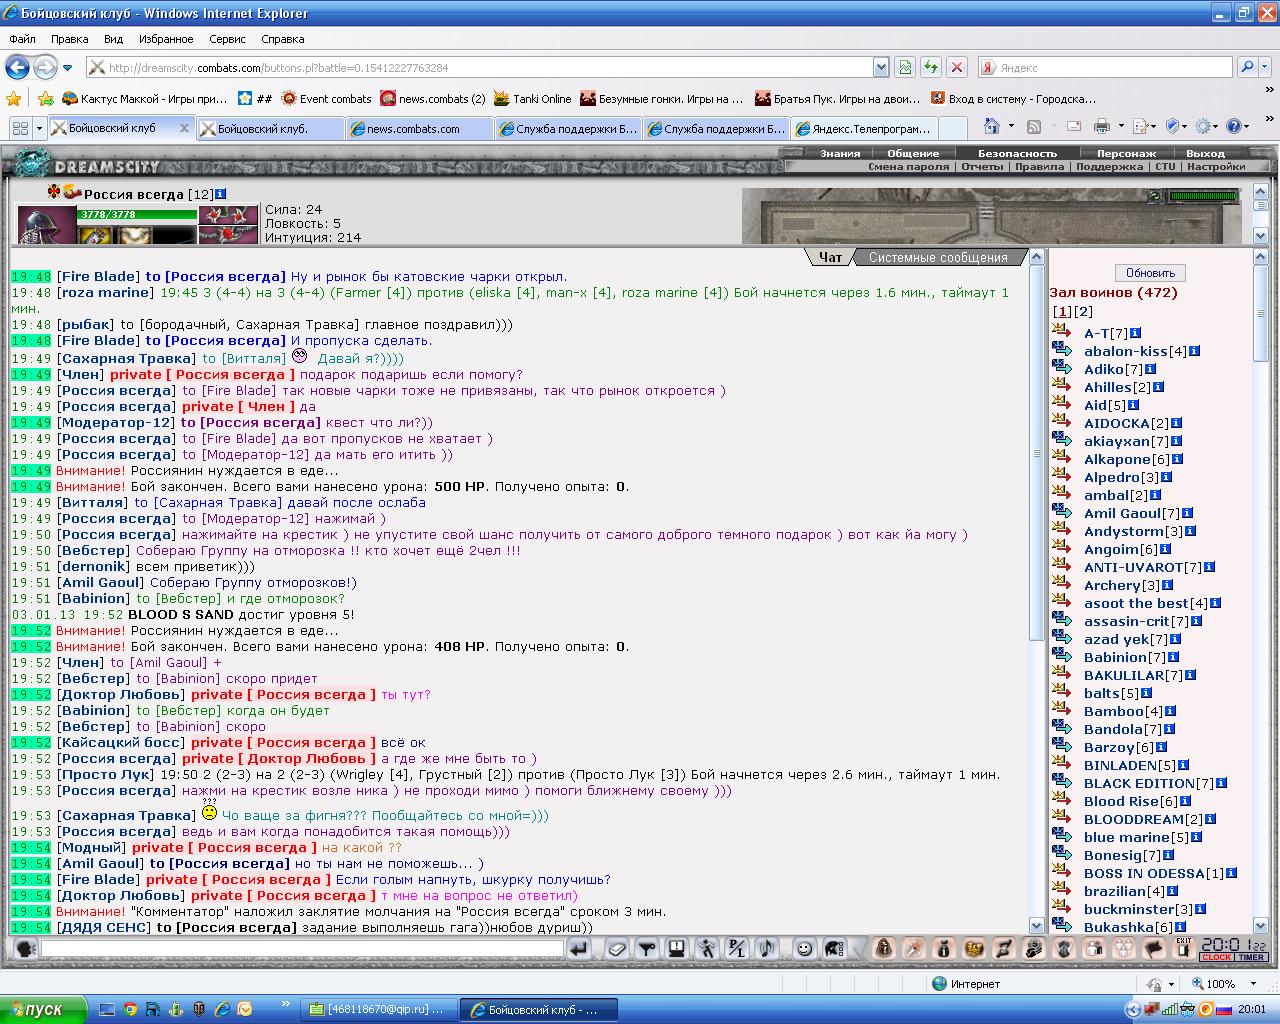
Task: Click the Яндекс search box
Action: pos(1105,67)
